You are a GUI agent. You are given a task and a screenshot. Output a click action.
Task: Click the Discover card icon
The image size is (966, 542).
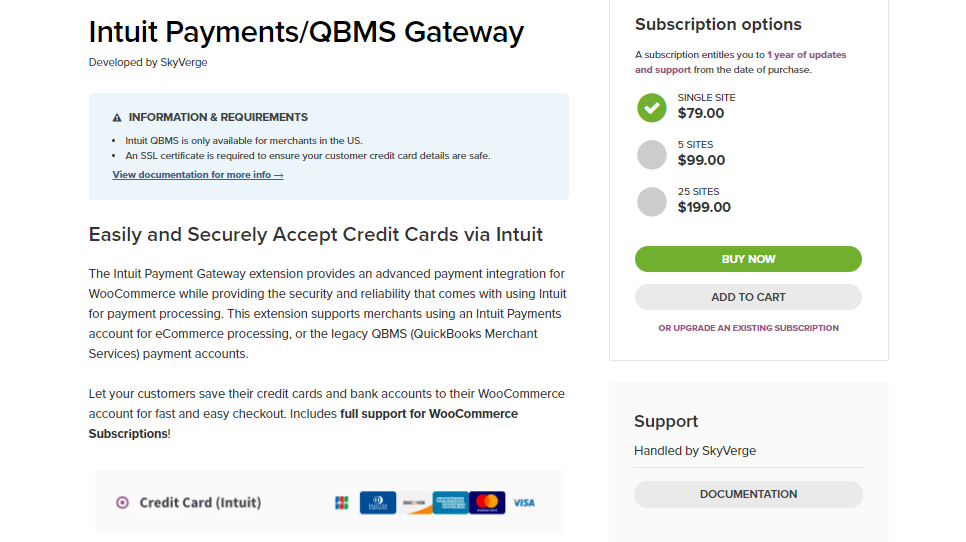(x=414, y=503)
